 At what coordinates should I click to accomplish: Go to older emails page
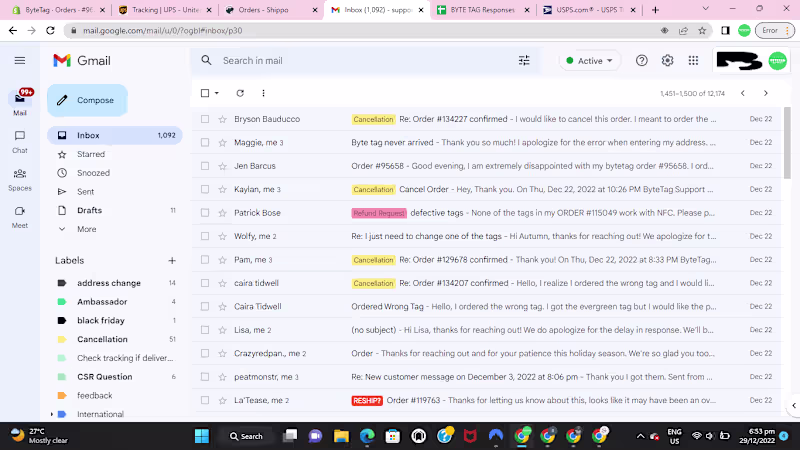[x=766, y=93]
